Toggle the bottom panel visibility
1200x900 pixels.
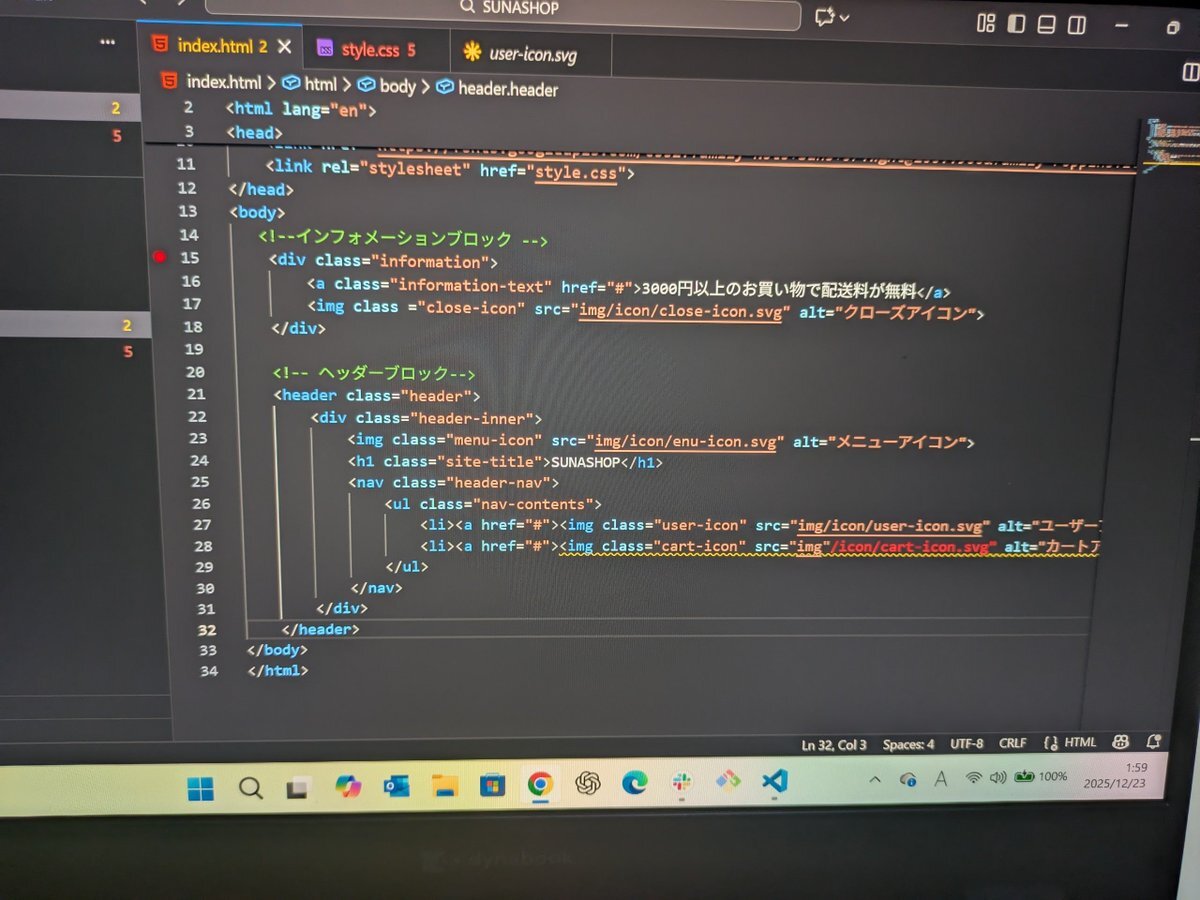click(x=1046, y=25)
